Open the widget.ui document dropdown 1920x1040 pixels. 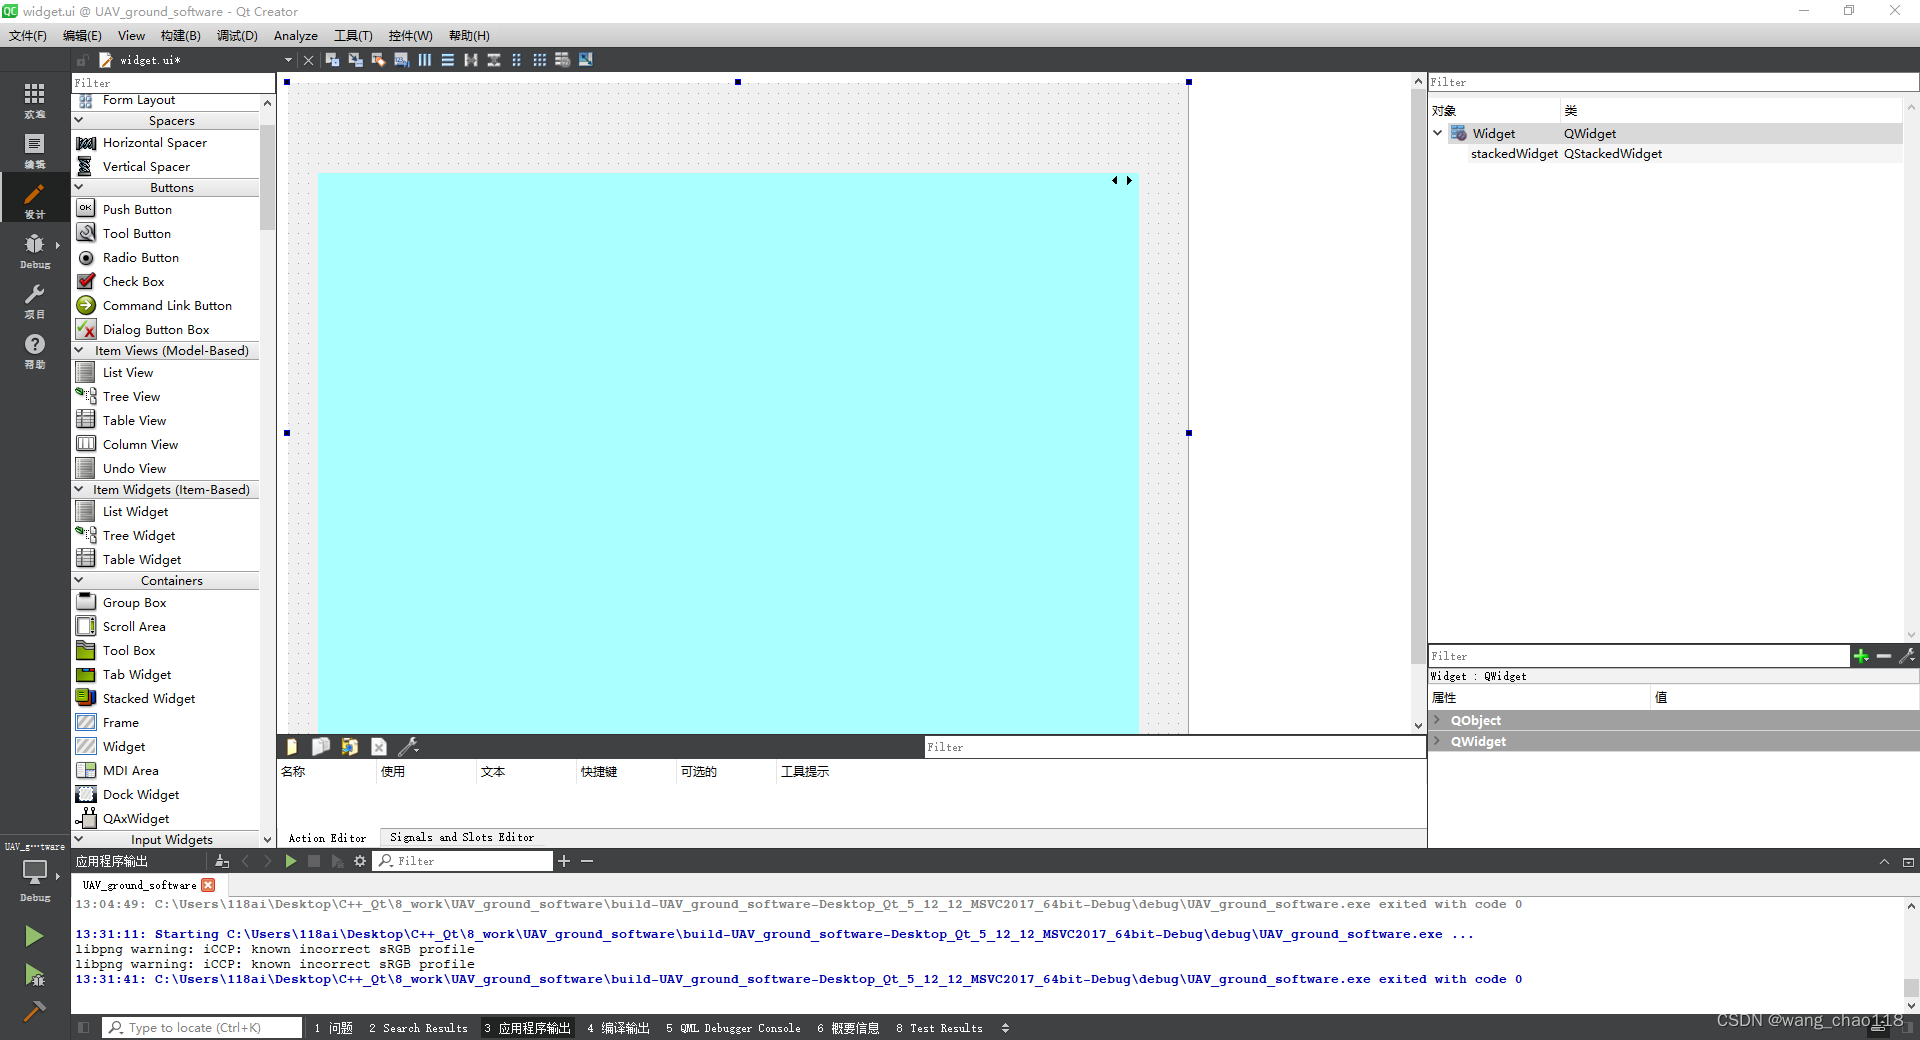pos(288,60)
